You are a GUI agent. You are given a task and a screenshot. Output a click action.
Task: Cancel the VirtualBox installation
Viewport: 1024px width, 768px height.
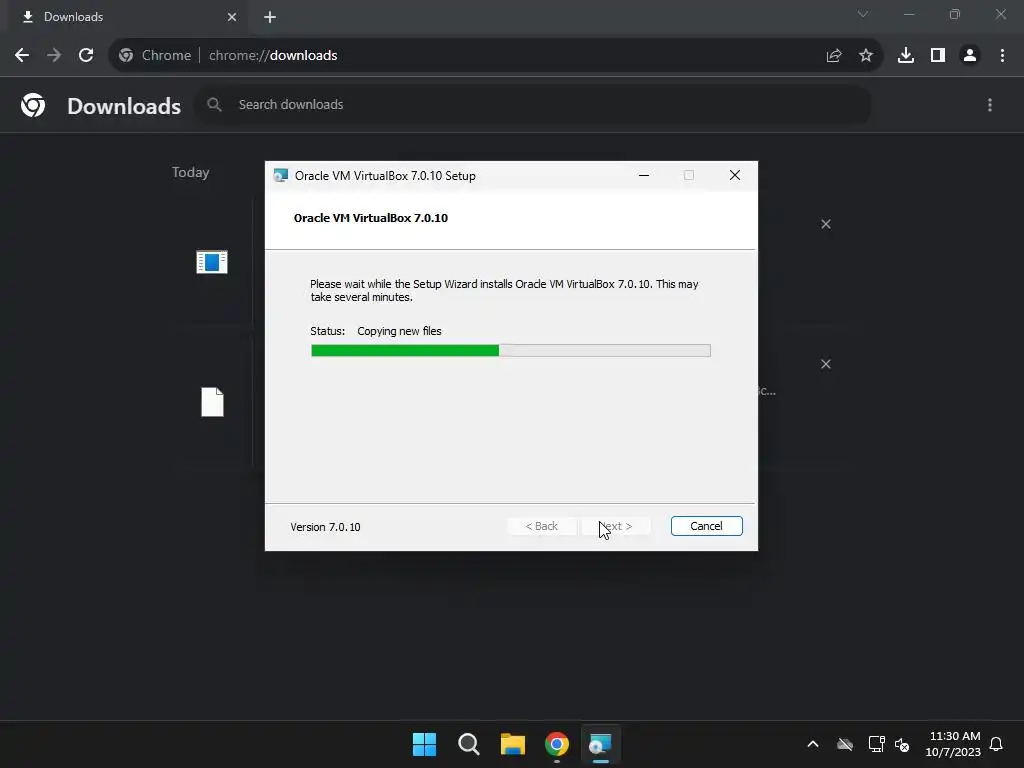(706, 526)
